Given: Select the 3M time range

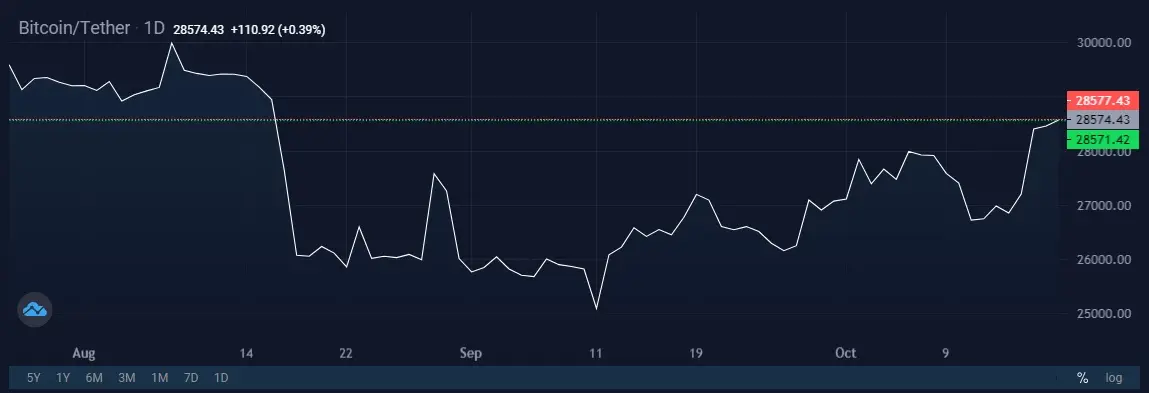Looking at the screenshot, I should point(127,378).
